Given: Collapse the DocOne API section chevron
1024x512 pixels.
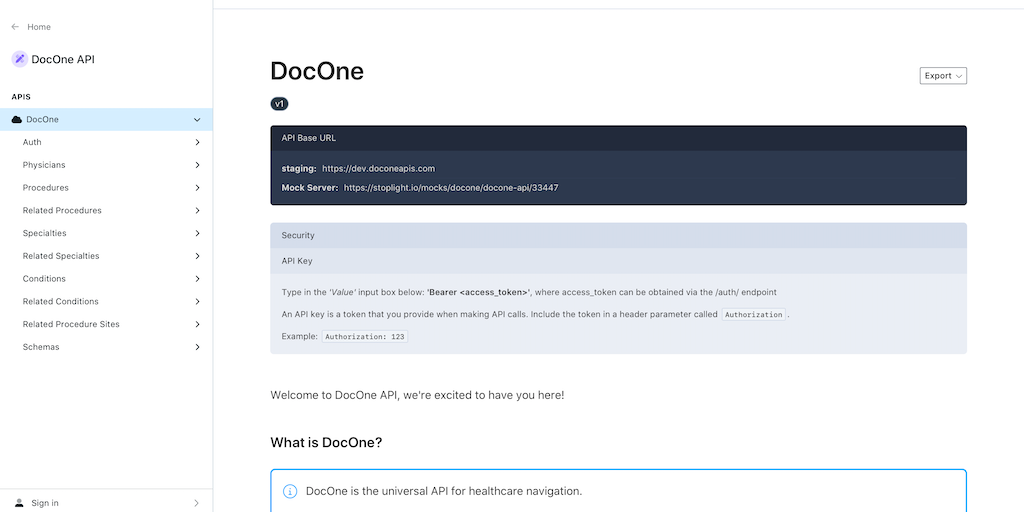Looking at the screenshot, I should [197, 120].
